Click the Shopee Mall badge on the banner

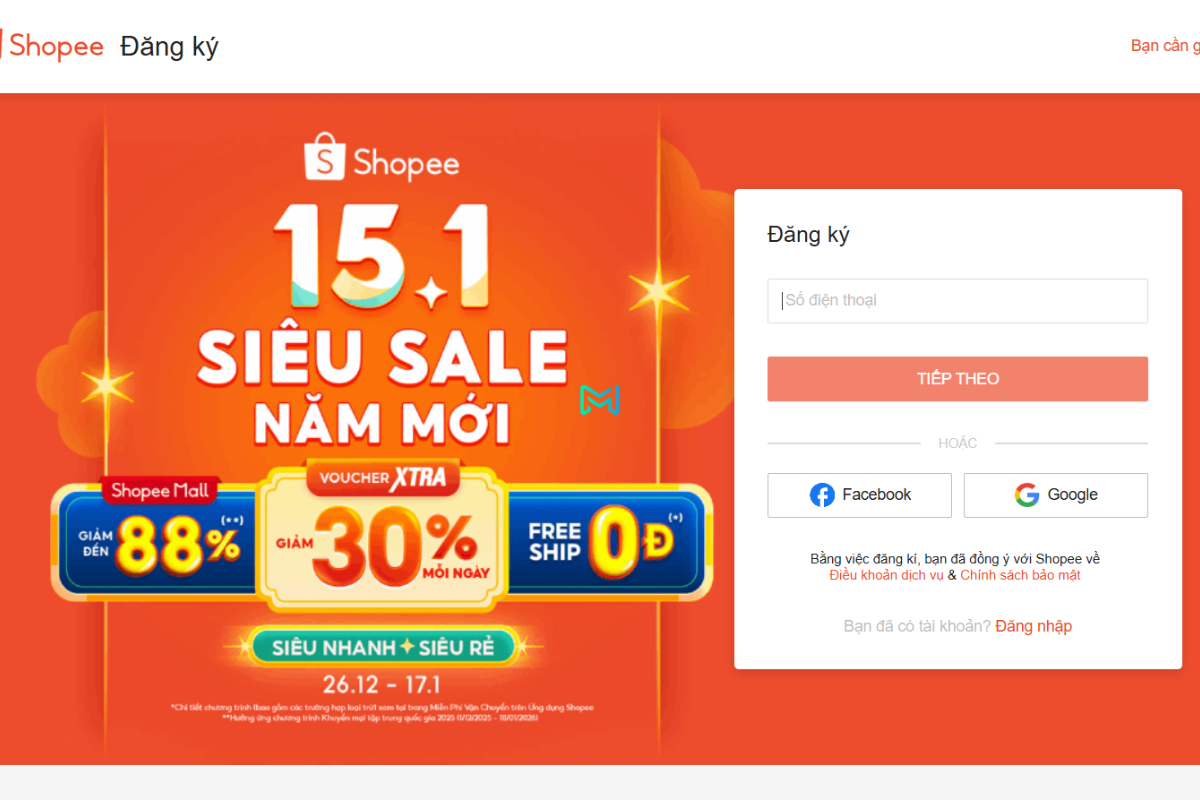tap(160, 489)
